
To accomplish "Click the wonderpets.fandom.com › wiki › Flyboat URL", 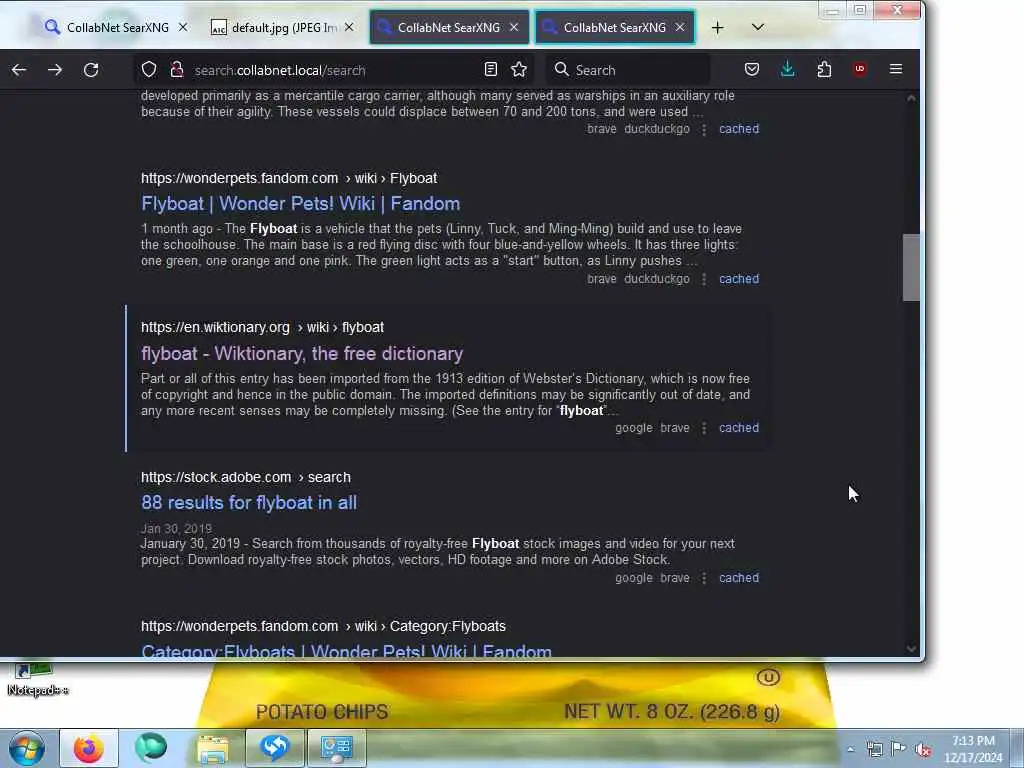I will (289, 178).
